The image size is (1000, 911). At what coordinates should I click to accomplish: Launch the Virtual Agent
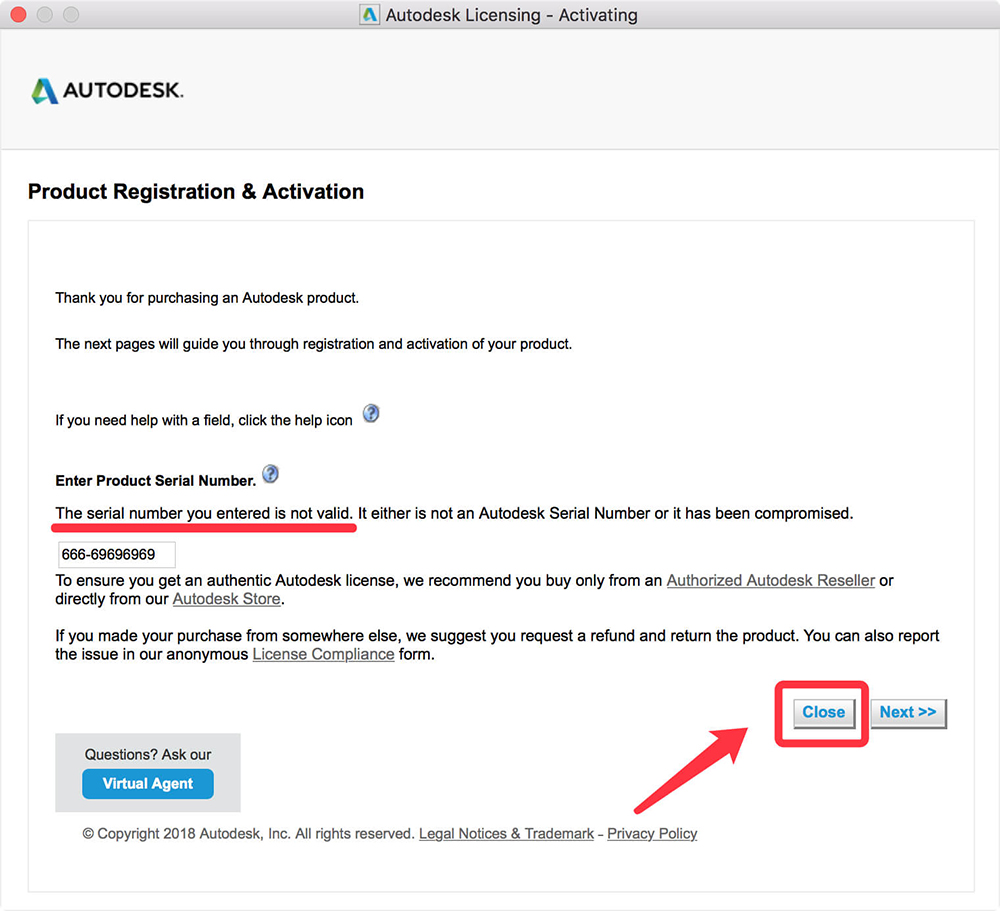pyautogui.click(x=148, y=783)
